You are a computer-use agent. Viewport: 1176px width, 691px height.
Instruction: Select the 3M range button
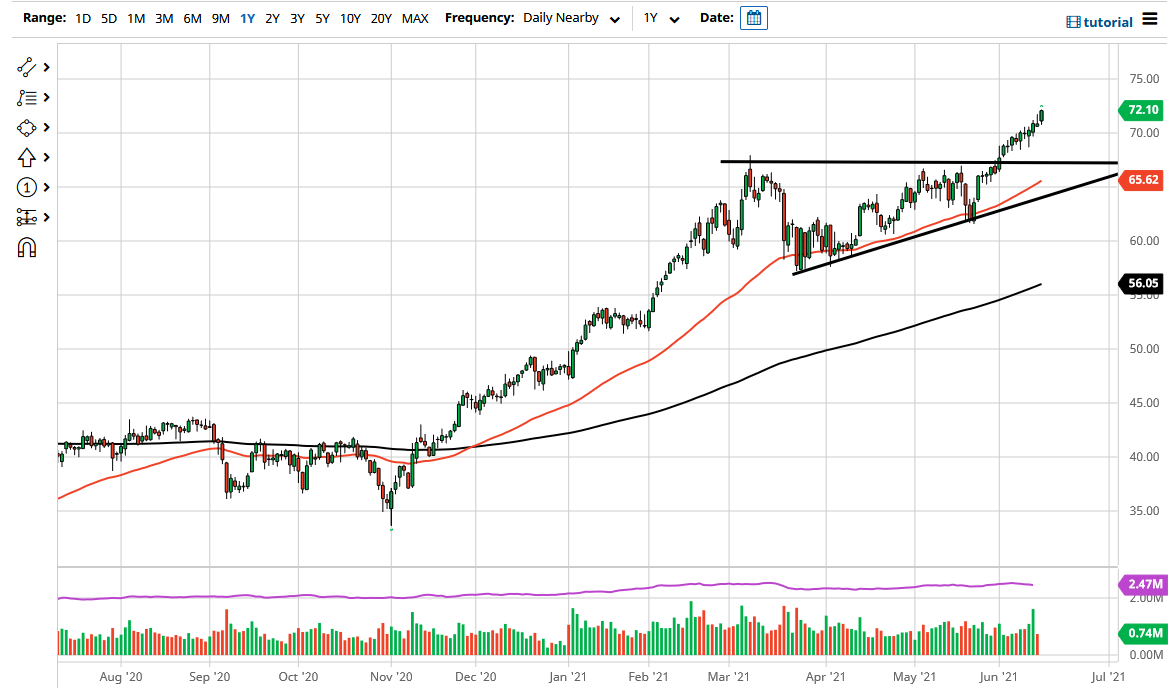[x=164, y=18]
